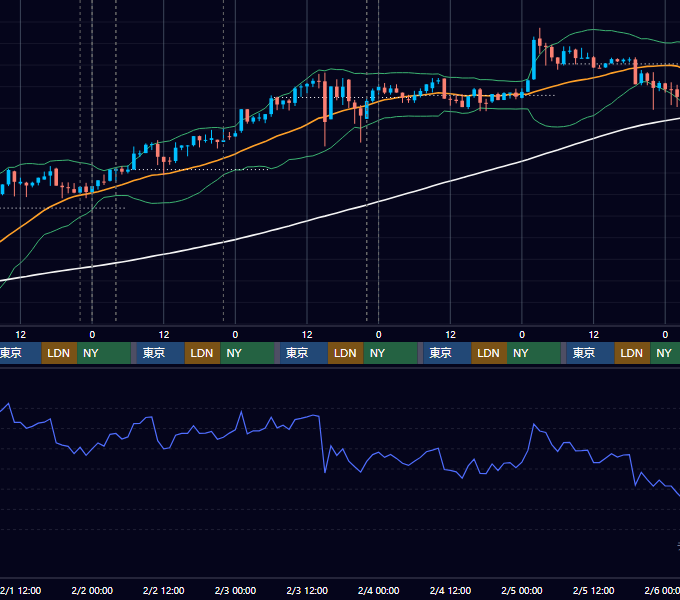
Task: Select the LDN session block on 2/5
Action: (632, 353)
